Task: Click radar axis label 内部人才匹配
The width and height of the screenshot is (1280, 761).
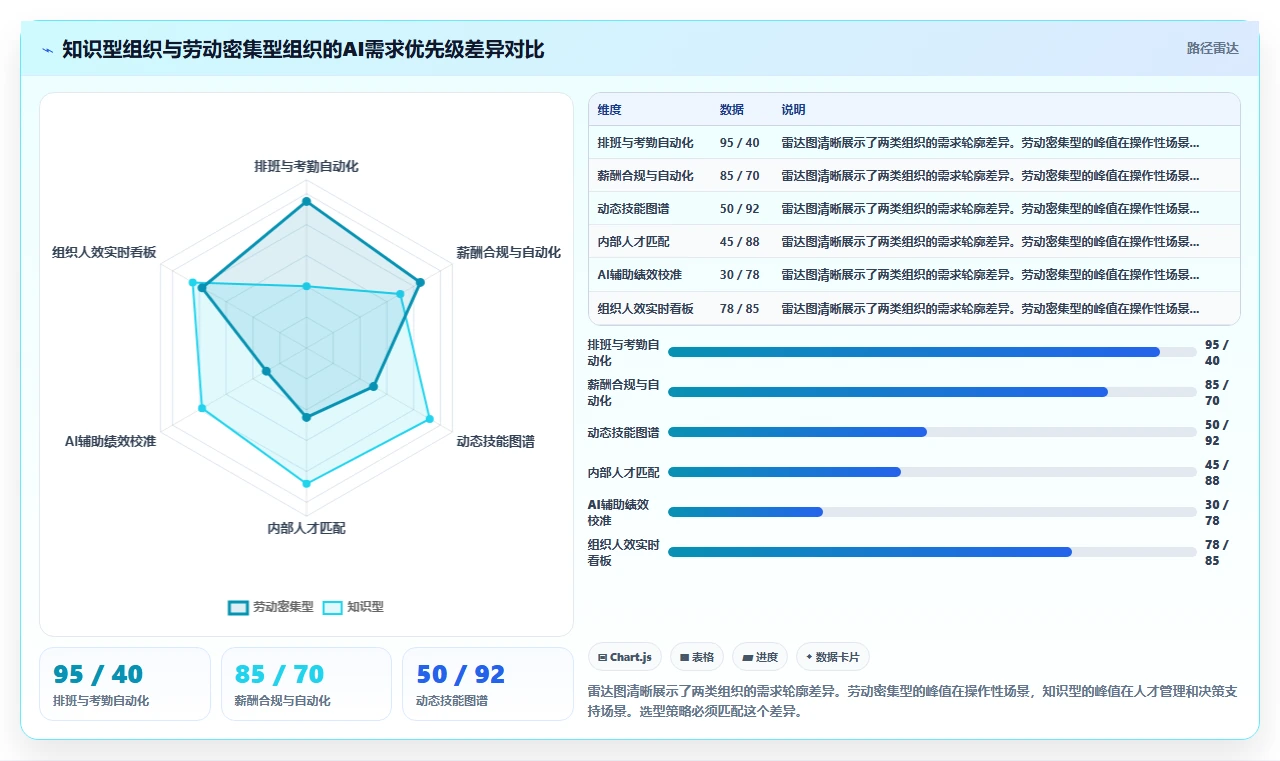Action: pyautogui.click(x=306, y=528)
